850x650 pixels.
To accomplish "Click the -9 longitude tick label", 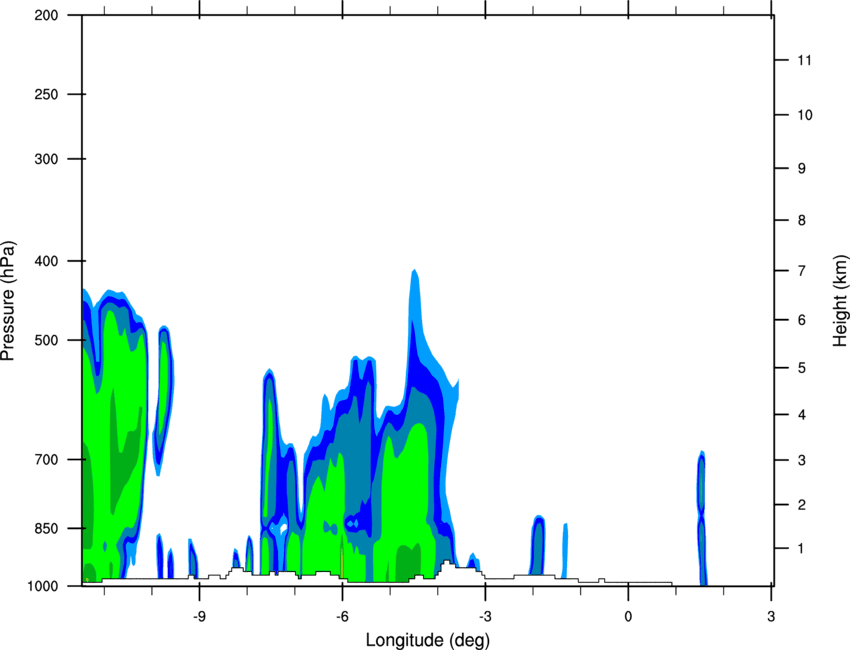I will pyautogui.click(x=199, y=617).
